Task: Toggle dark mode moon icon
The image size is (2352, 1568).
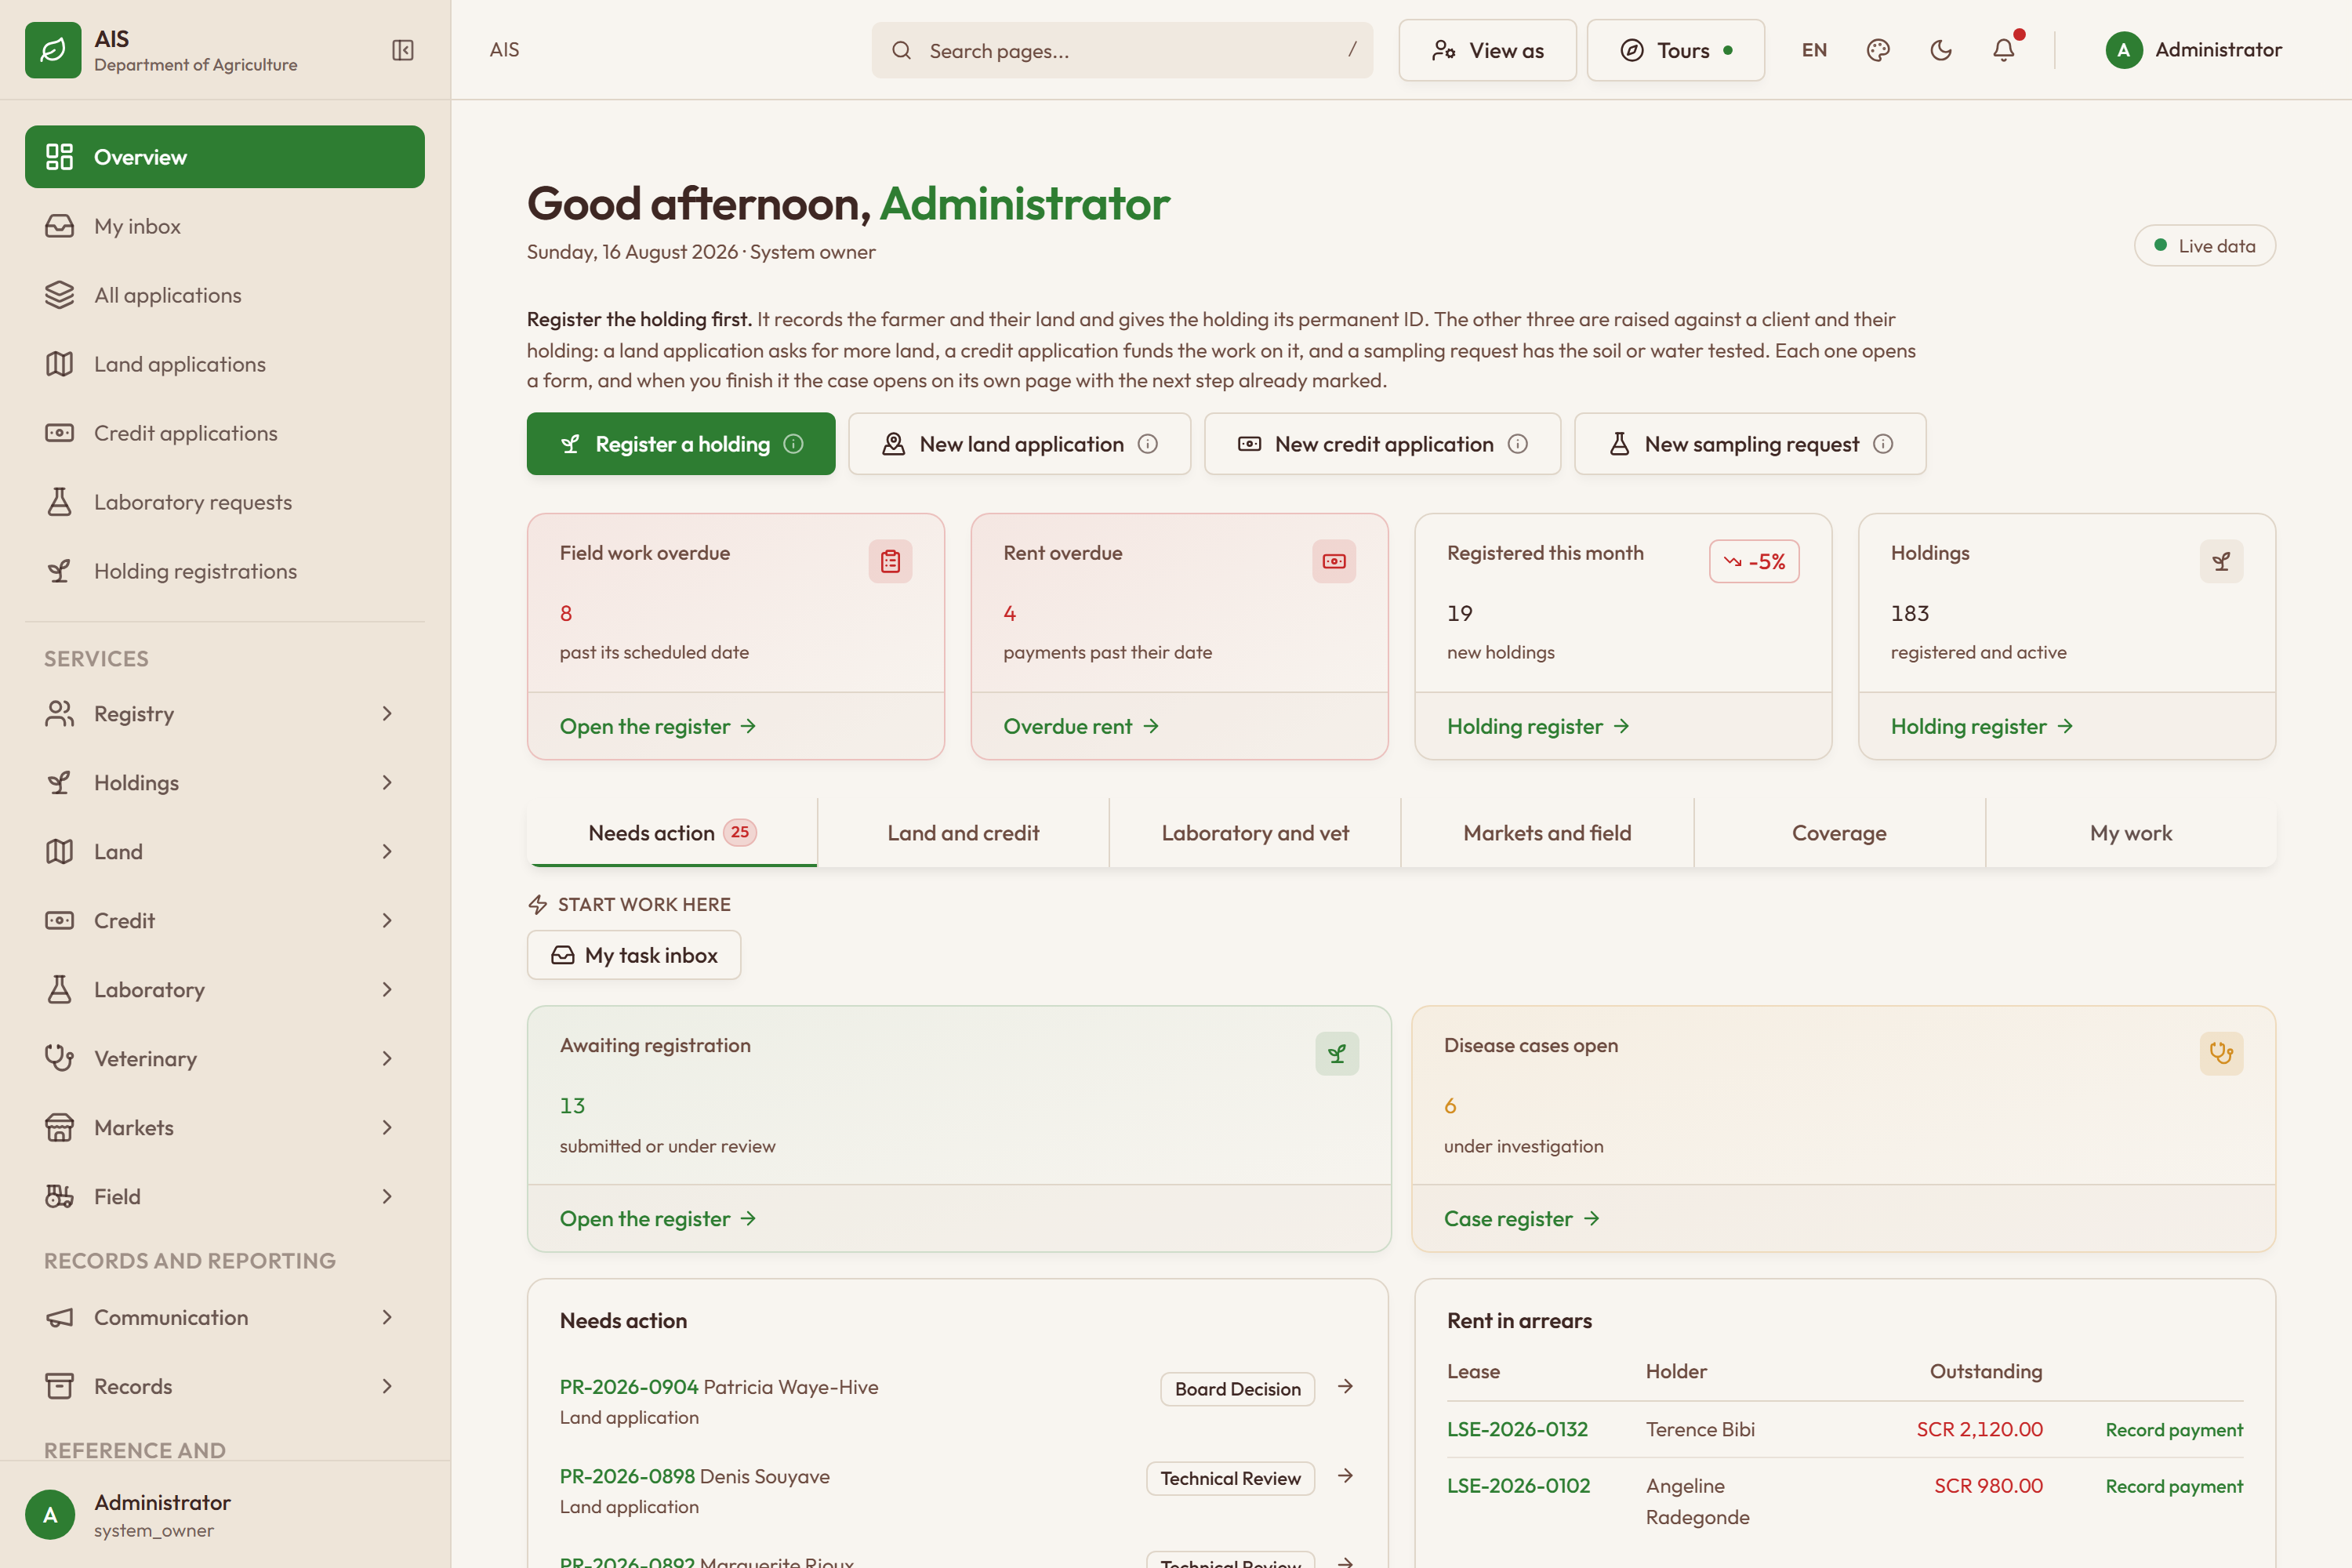Action: (x=1941, y=50)
